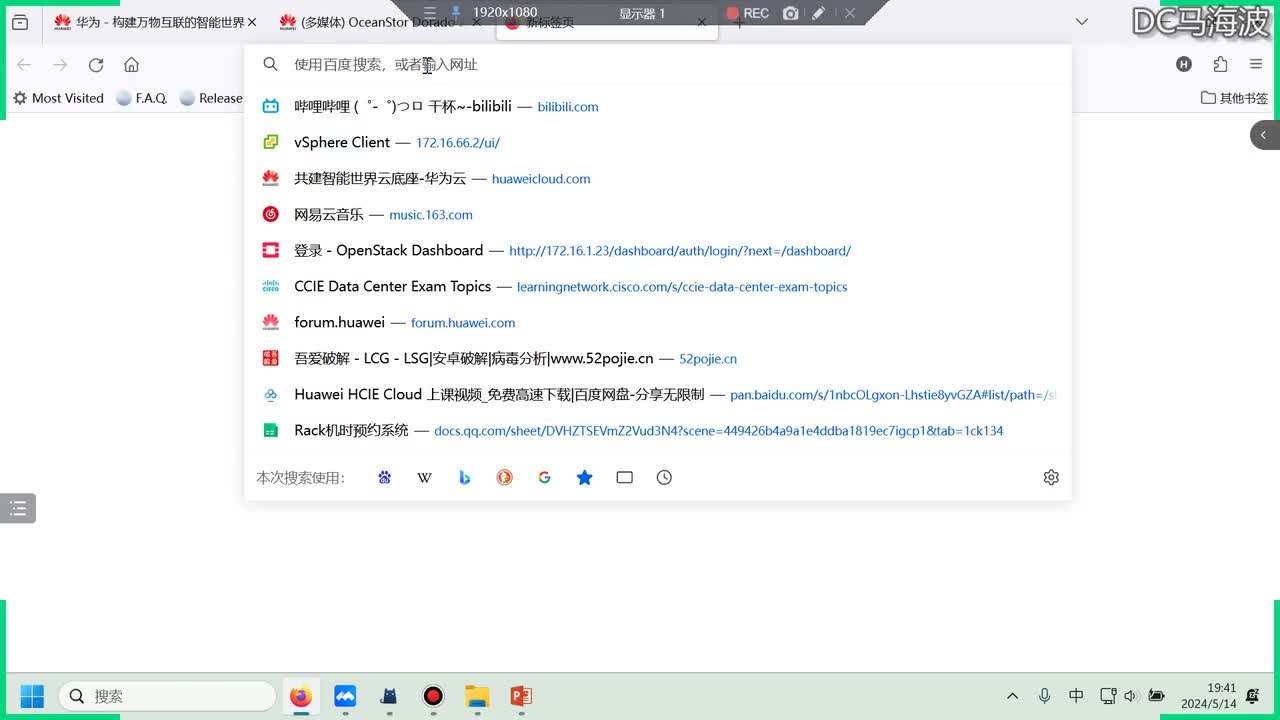1280x720 pixels.
Task: Search open tabs using the tab icon
Action: pyautogui.click(x=625, y=478)
